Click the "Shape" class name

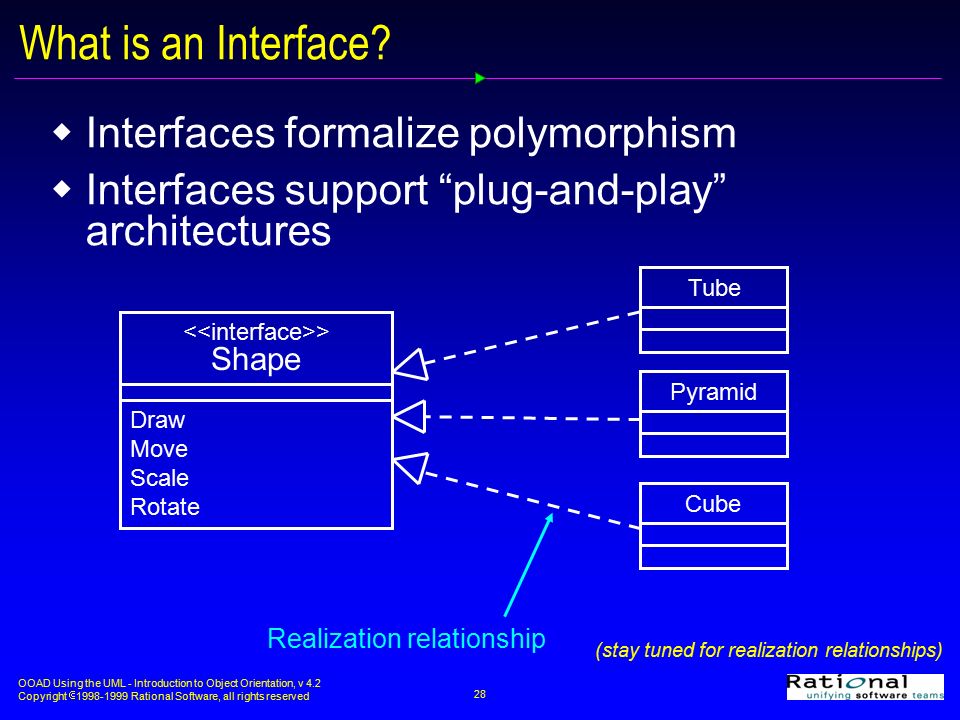256,359
